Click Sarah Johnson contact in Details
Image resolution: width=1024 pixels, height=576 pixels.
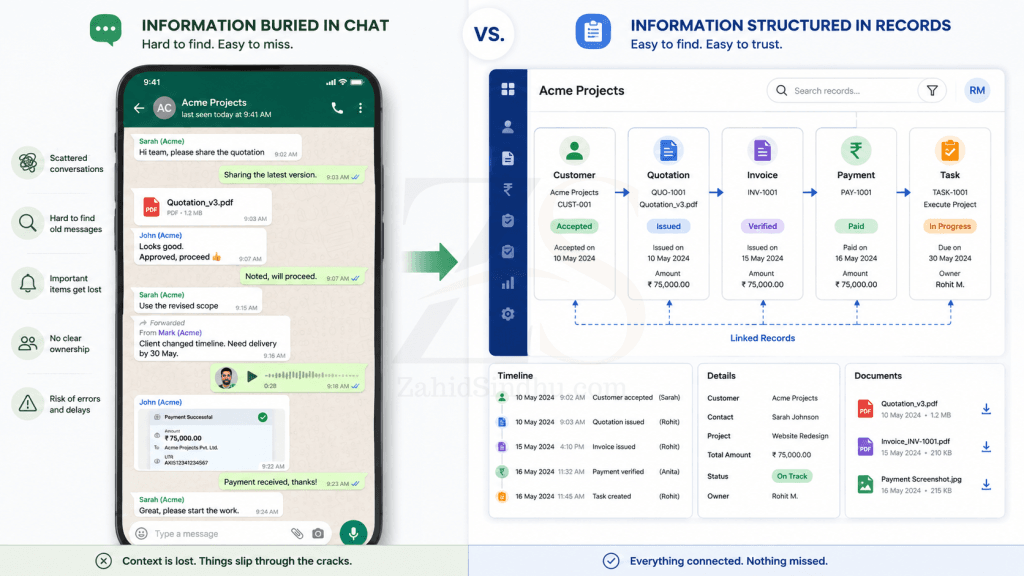pos(795,417)
